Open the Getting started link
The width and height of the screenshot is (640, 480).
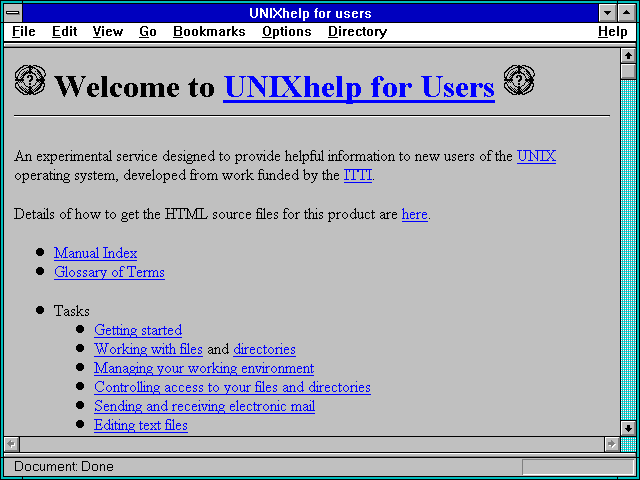pos(138,330)
